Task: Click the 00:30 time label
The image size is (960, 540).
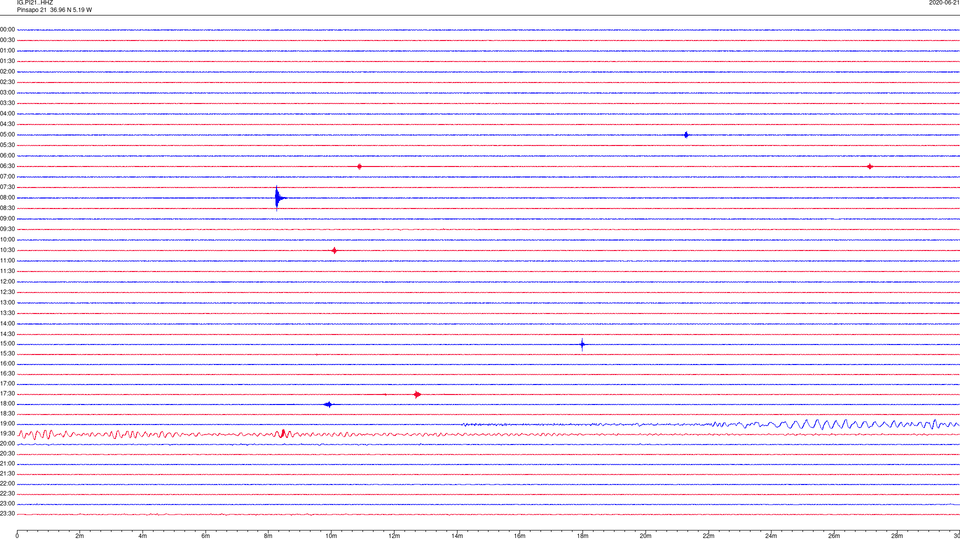Action: click(7, 40)
